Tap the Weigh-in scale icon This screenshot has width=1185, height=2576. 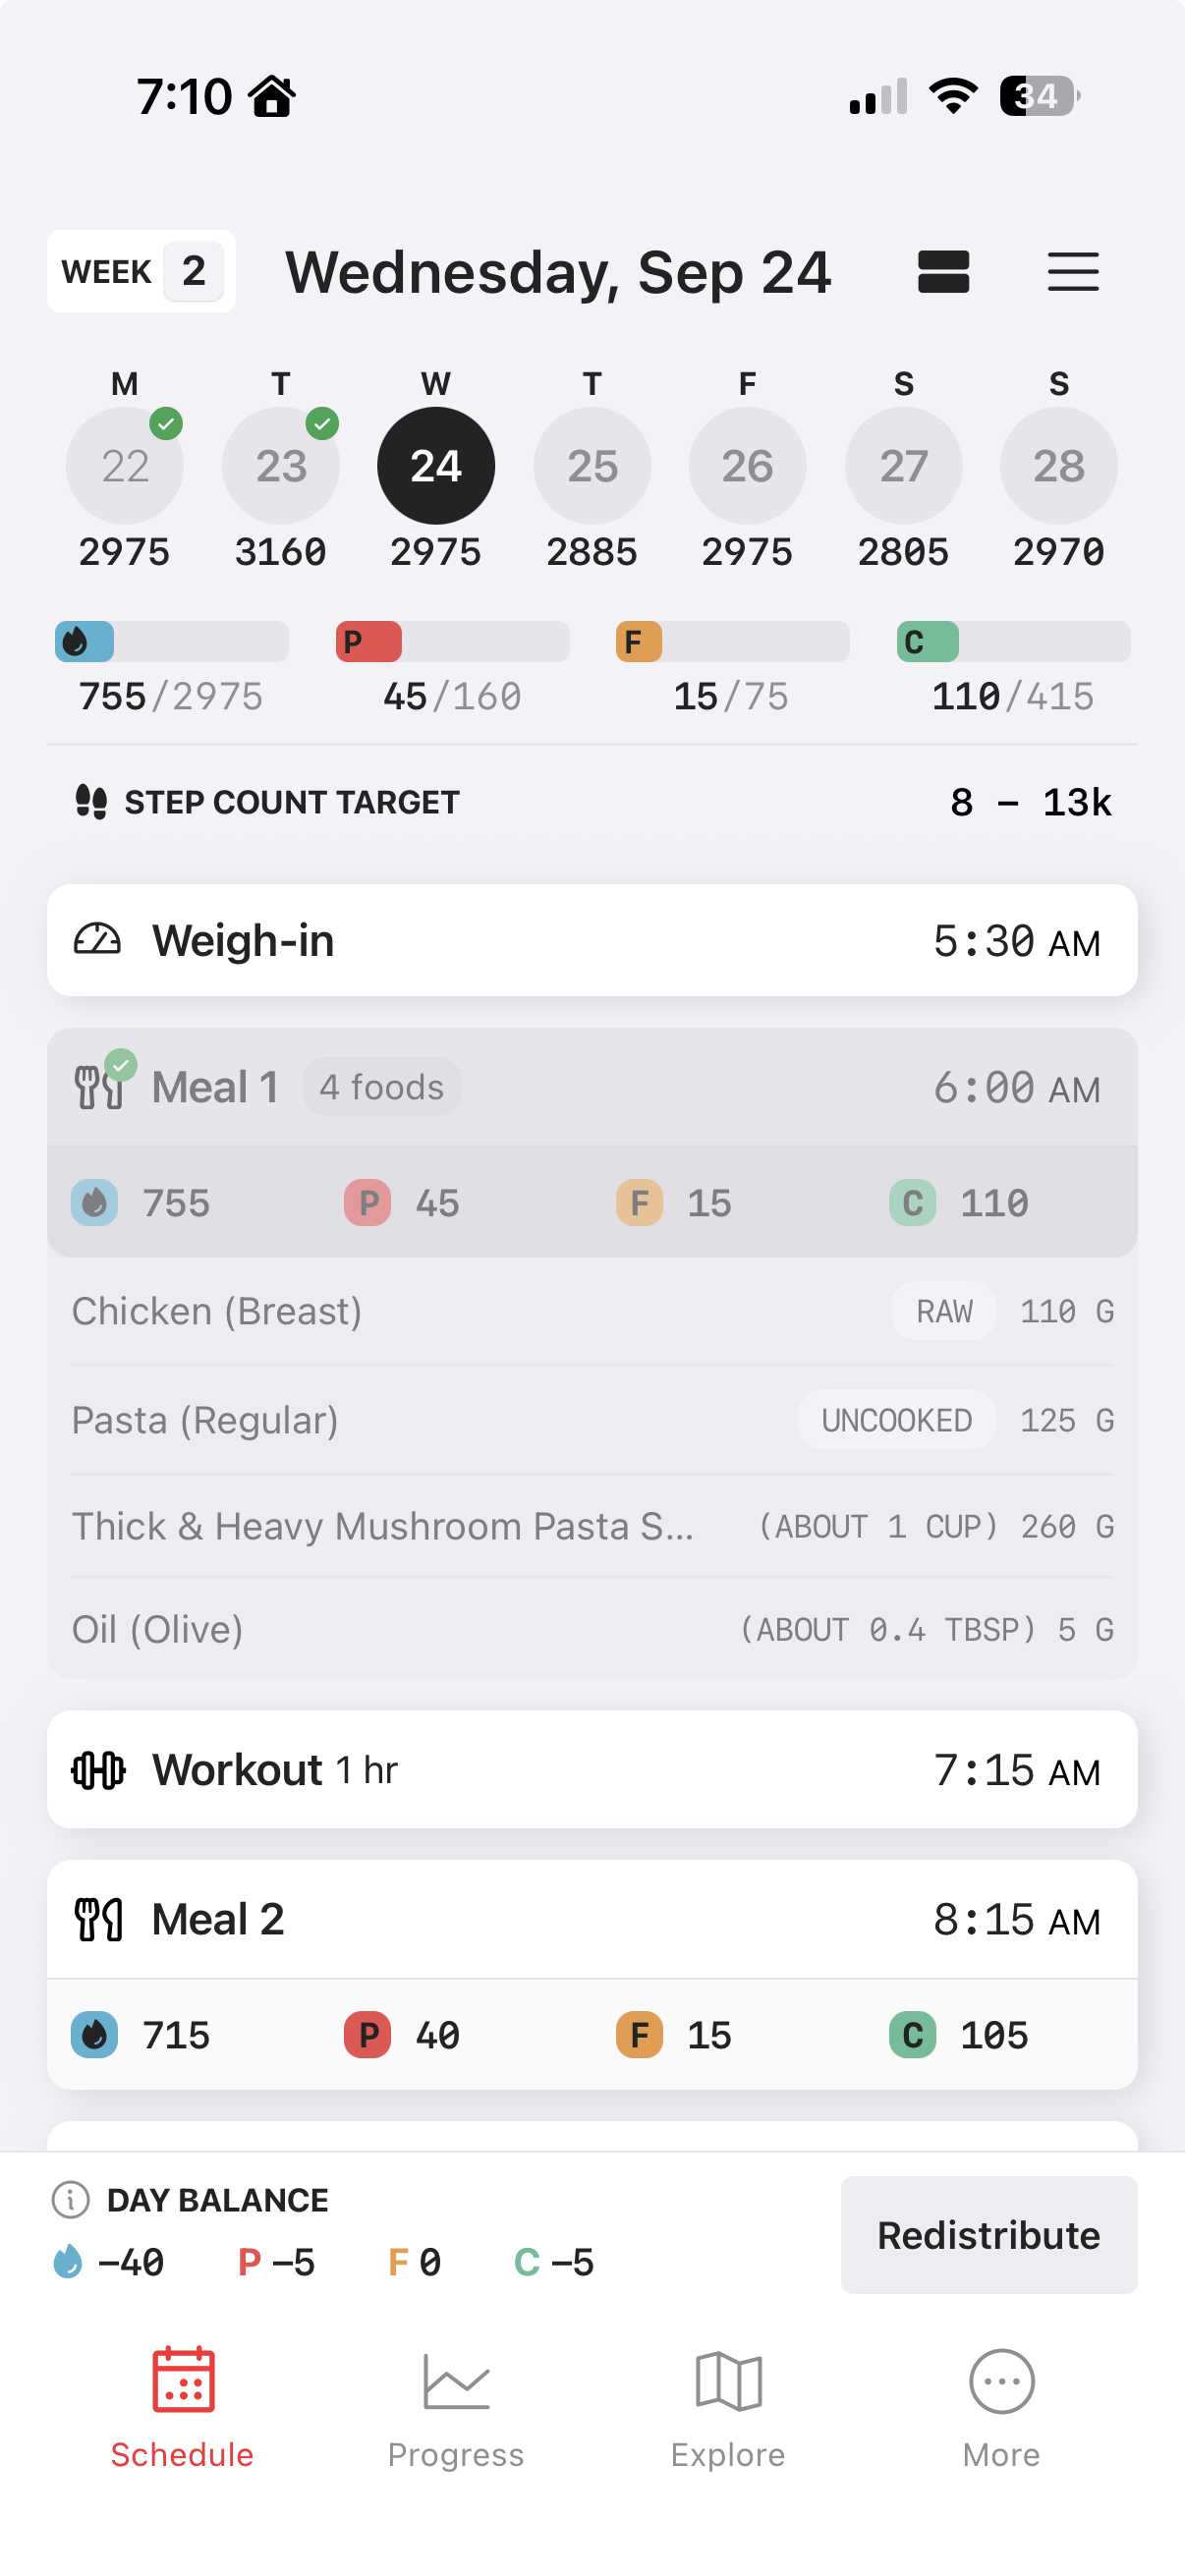(x=97, y=940)
